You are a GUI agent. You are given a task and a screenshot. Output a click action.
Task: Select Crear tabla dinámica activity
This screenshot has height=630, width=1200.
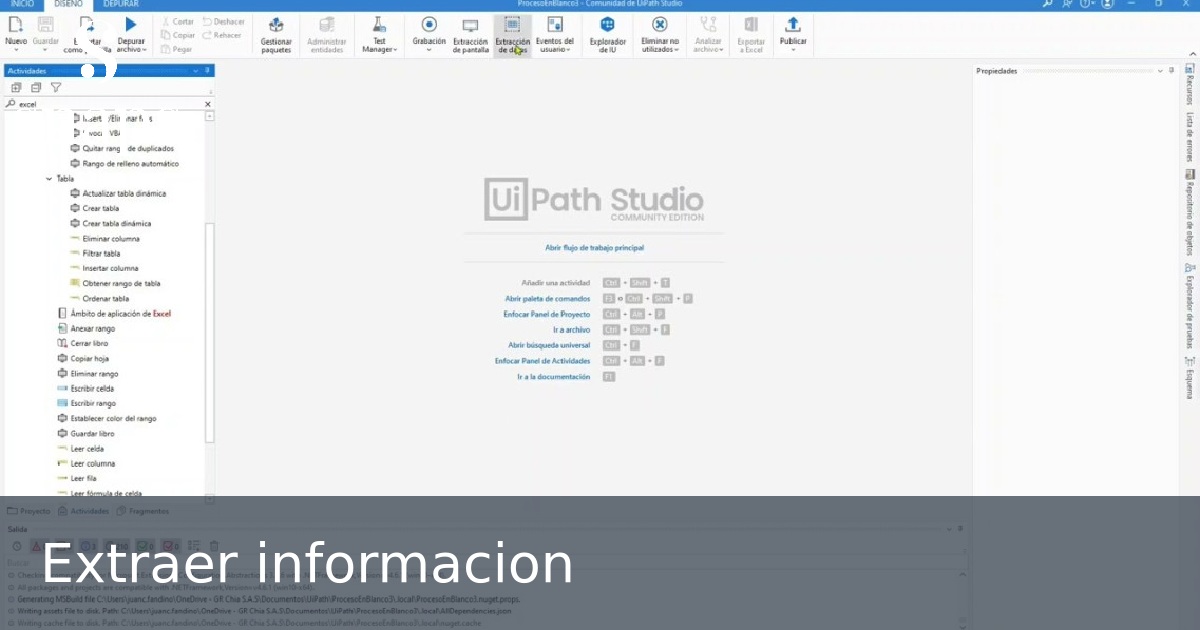(109, 223)
